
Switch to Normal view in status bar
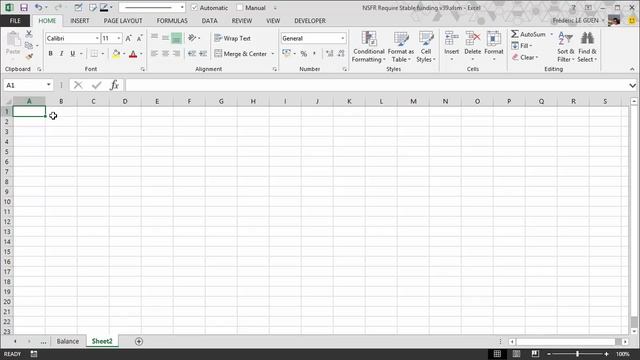[x=497, y=354]
